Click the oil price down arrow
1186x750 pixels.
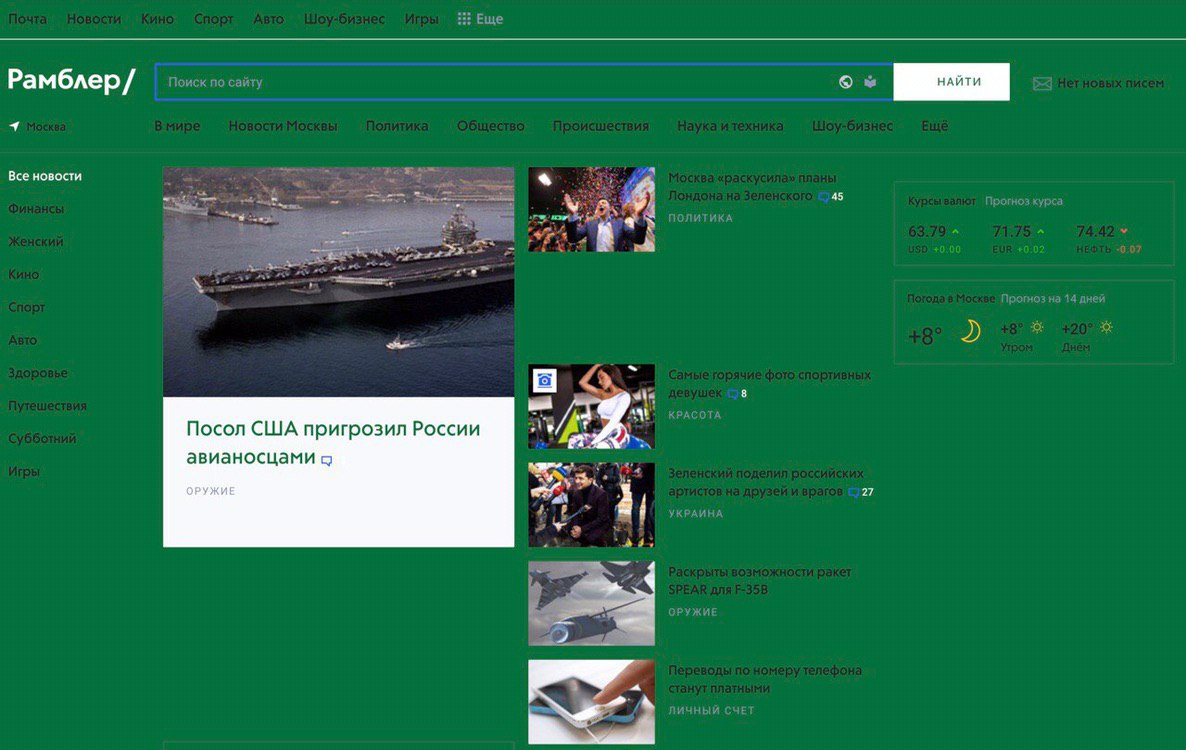(1124, 231)
